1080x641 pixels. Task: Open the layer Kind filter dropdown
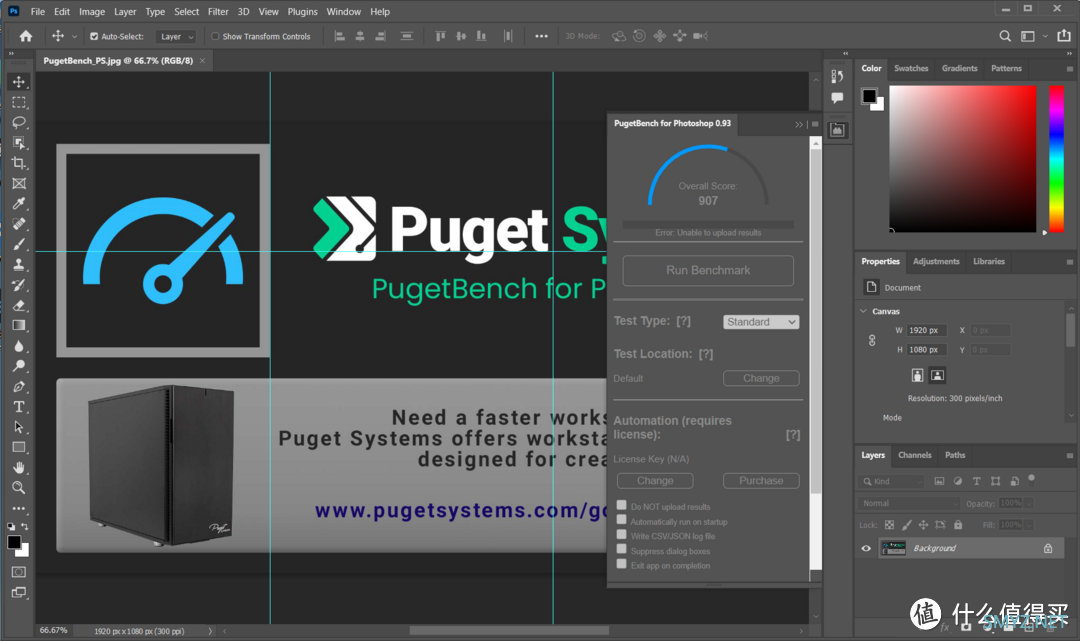(x=892, y=481)
